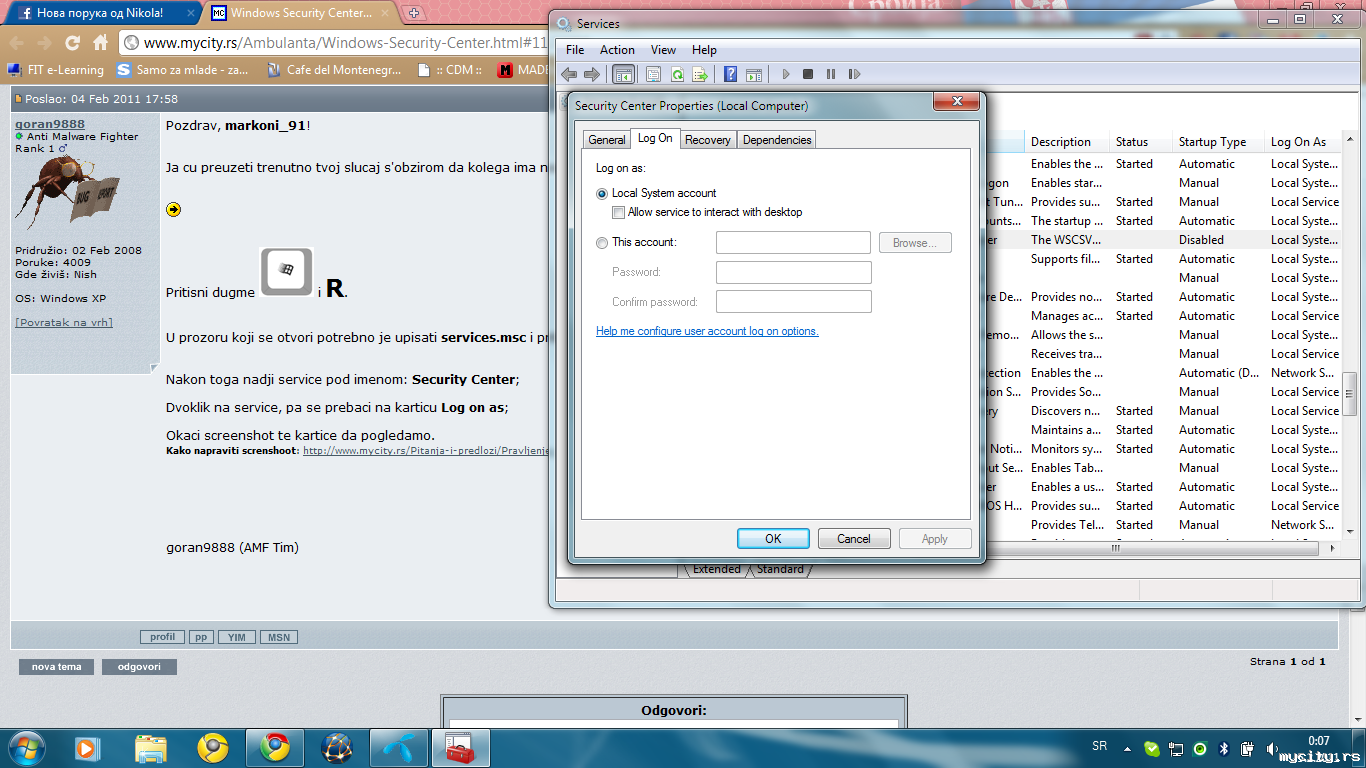The image size is (1366, 768).
Task: Open Properties icon in Services toolbar
Action: [x=653, y=74]
